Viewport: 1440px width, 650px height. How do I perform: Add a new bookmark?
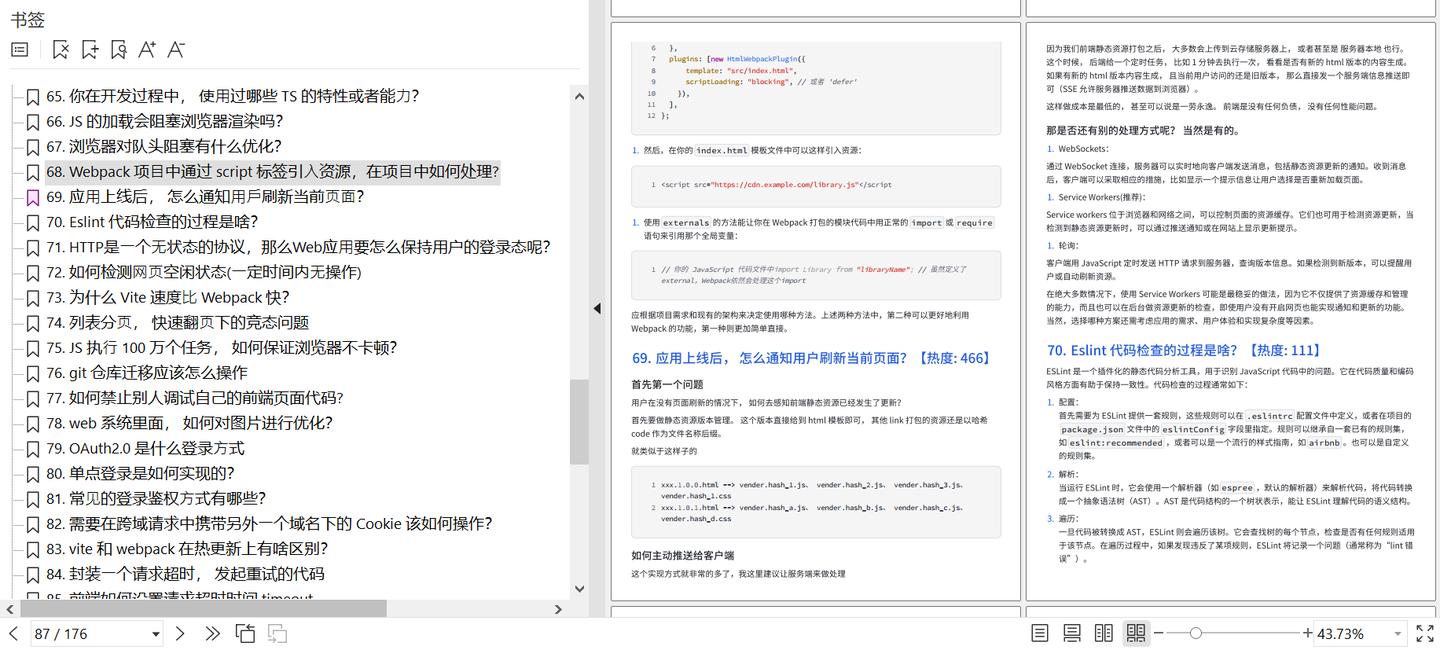(89, 49)
